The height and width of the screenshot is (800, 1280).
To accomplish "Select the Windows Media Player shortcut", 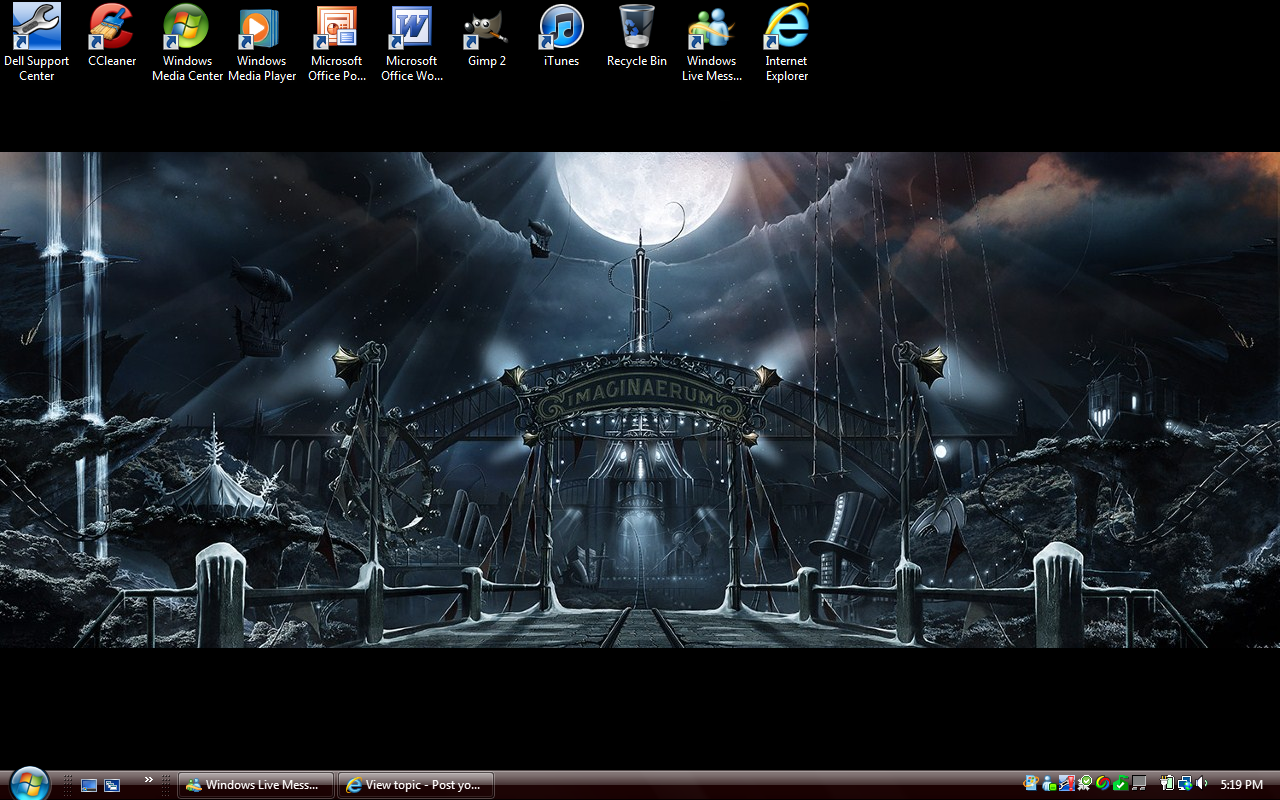I will [262, 28].
